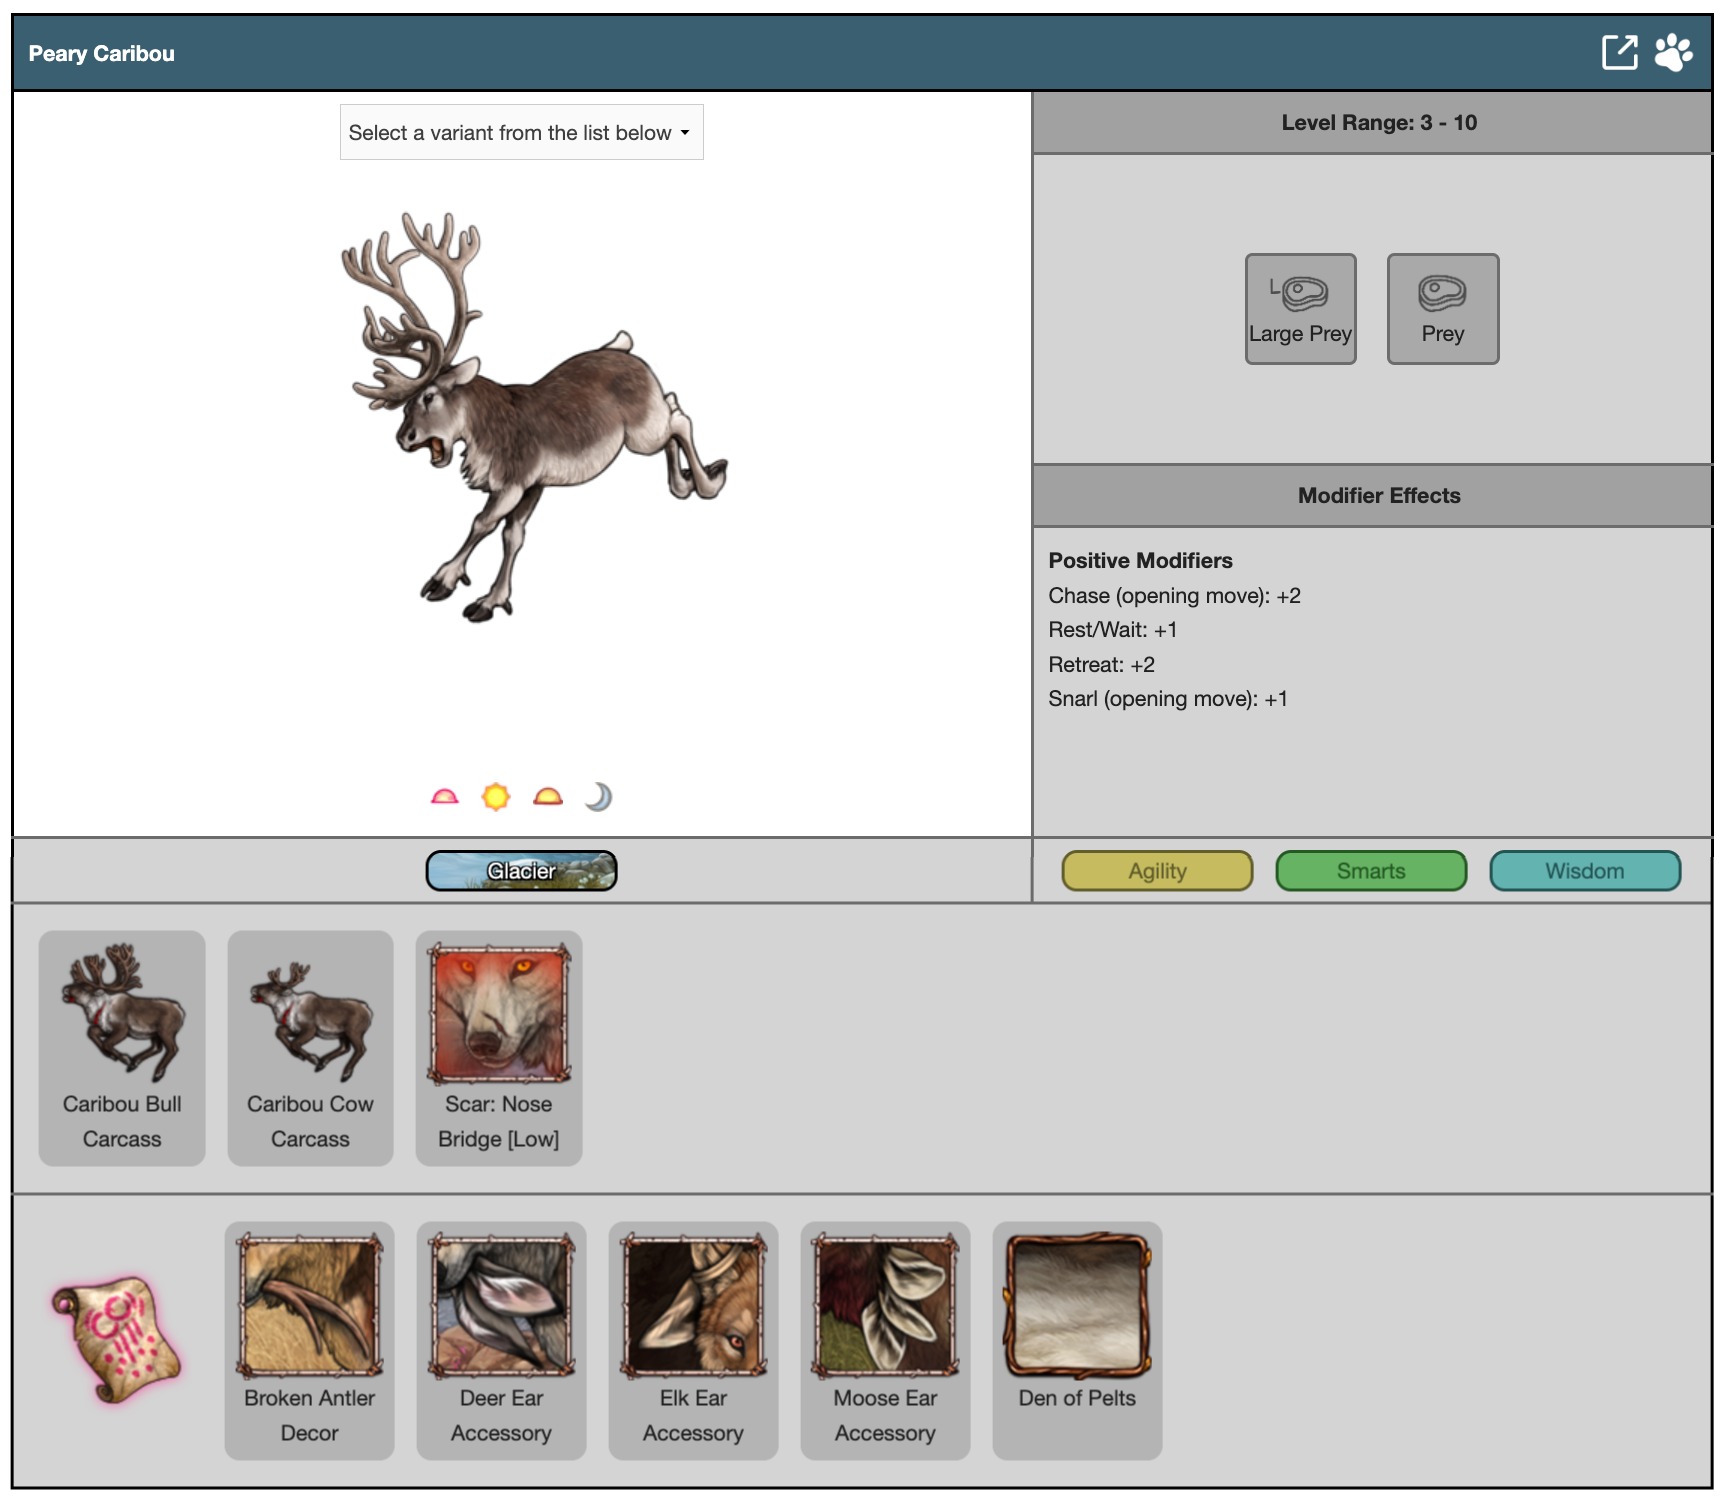The width and height of the screenshot is (1721, 1500).
Task: Open the Den of Pelts item
Action: click(1077, 1340)
